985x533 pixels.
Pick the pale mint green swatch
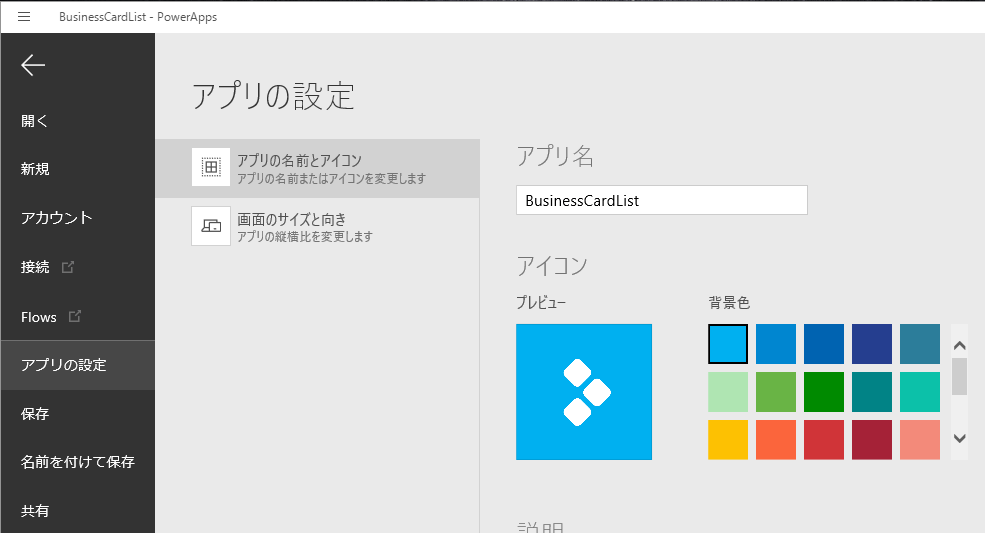point(728,392)
